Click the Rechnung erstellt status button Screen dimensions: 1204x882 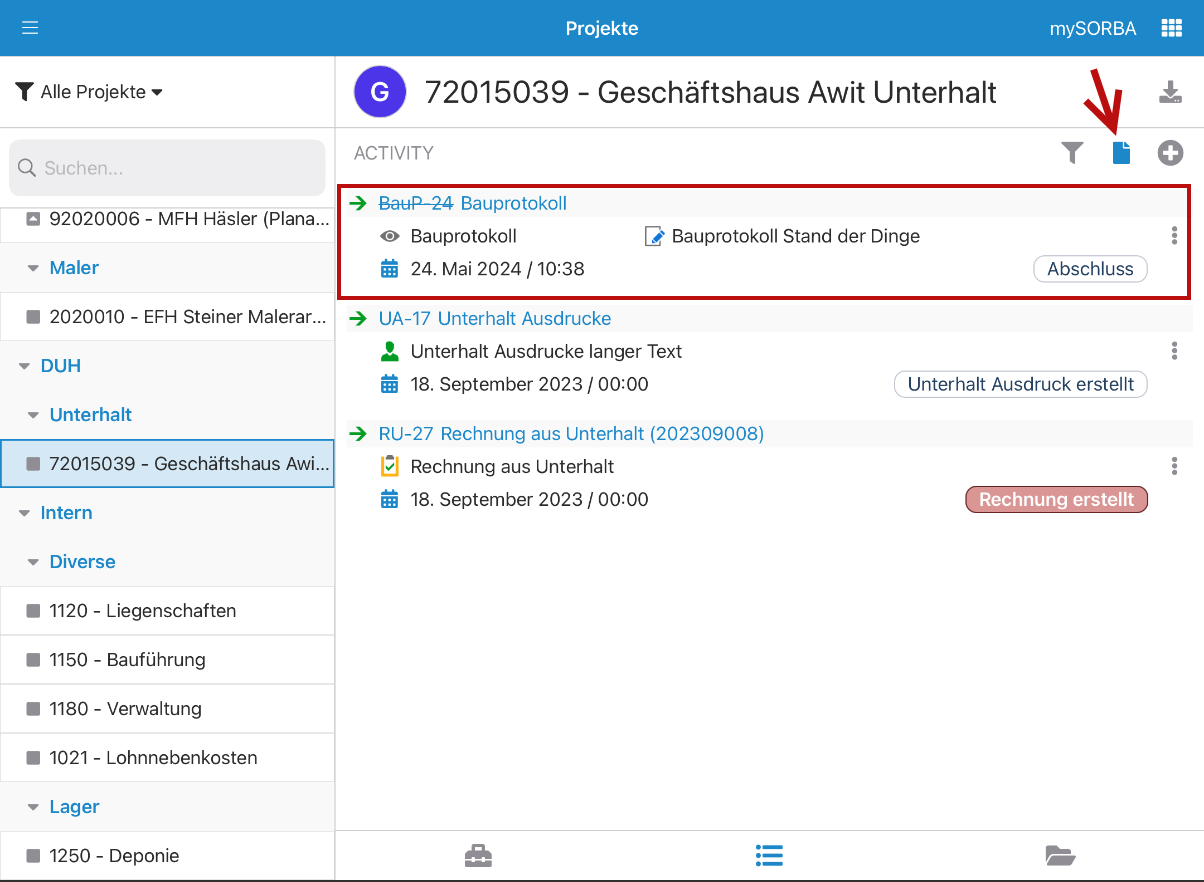tap(1056, 499)
